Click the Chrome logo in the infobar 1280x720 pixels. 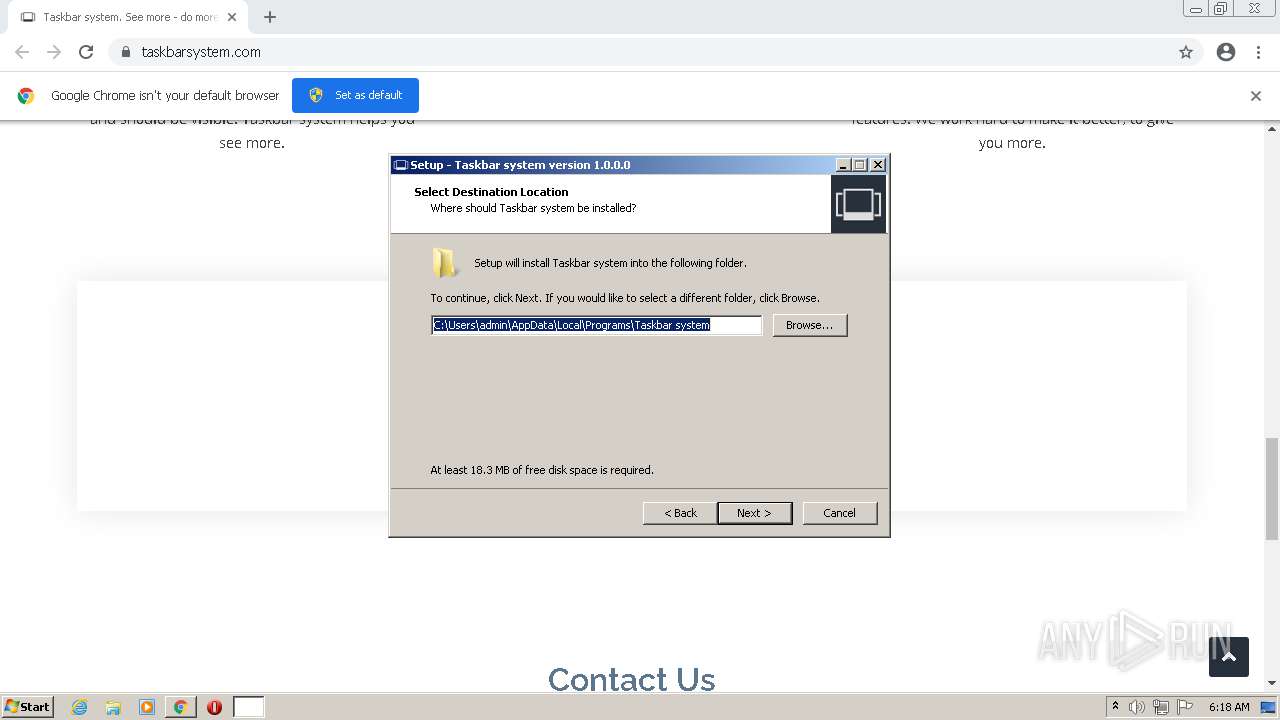[26, 96]
